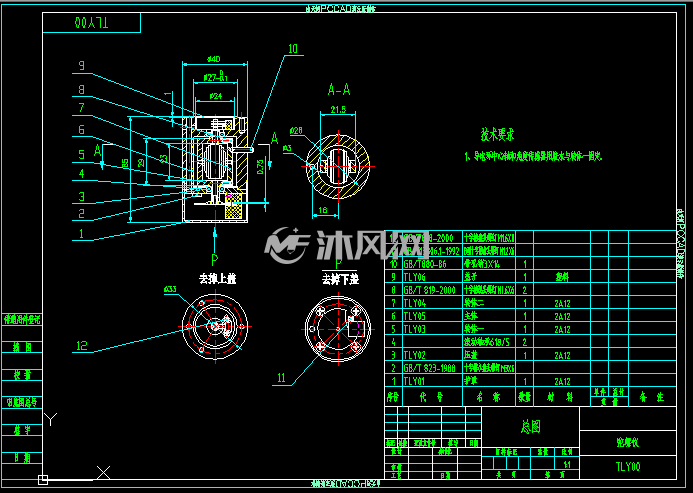This screenshot has height=493, width=693.
Task: Select part callout number 12
Action: click(x=82, y=345)
